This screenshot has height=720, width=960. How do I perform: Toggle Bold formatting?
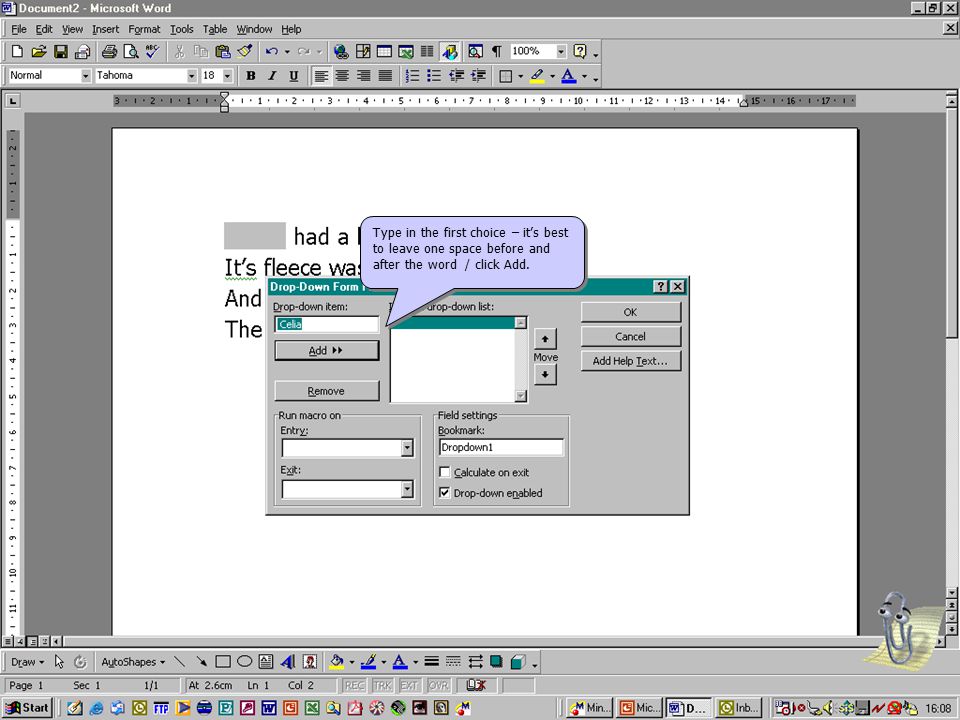(x=250, y=76)
